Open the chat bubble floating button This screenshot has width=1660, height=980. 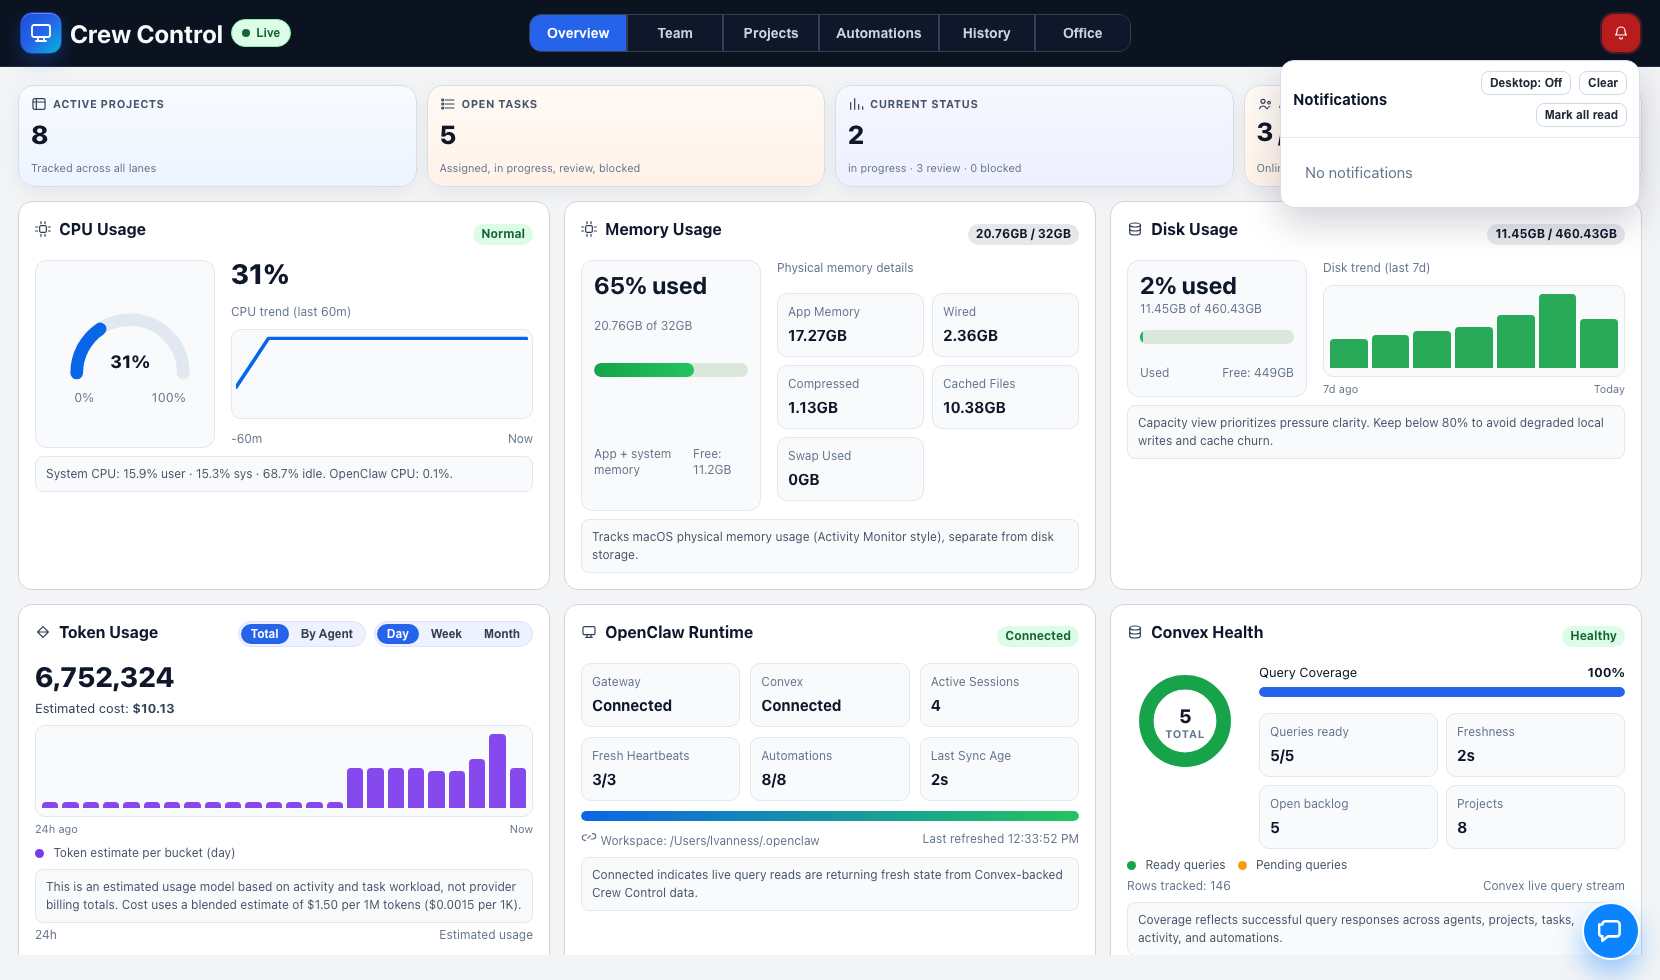[1610, 931]
